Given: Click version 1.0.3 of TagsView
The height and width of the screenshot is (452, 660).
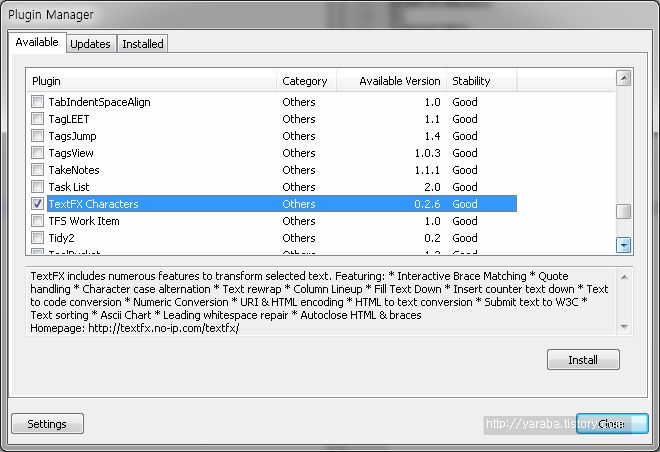Looking at the screenshot, I should pyautogui.click(x=427, y=153).
